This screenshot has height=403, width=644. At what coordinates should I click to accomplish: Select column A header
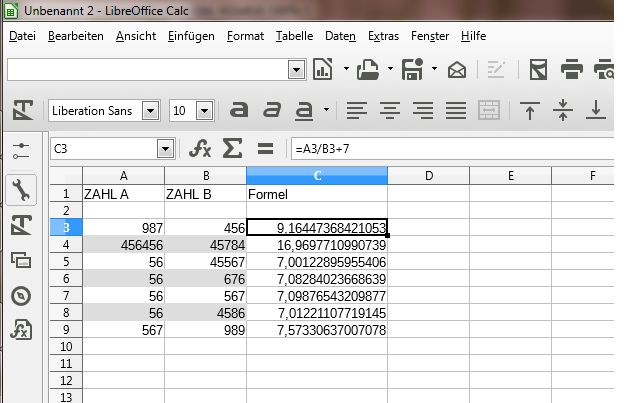tap(123, 176)
